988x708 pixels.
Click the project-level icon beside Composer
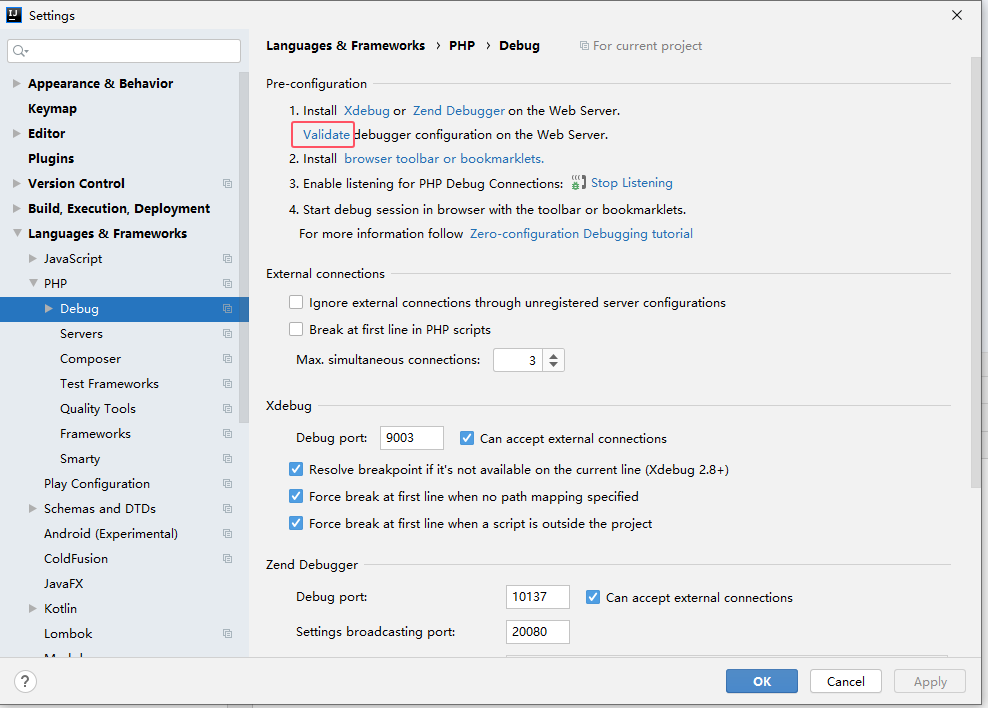[227, 359]
